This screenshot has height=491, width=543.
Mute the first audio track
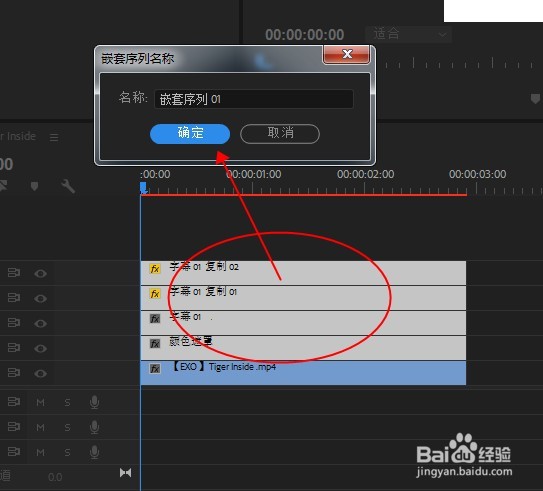pyautogui.click(x=41, y=402)
